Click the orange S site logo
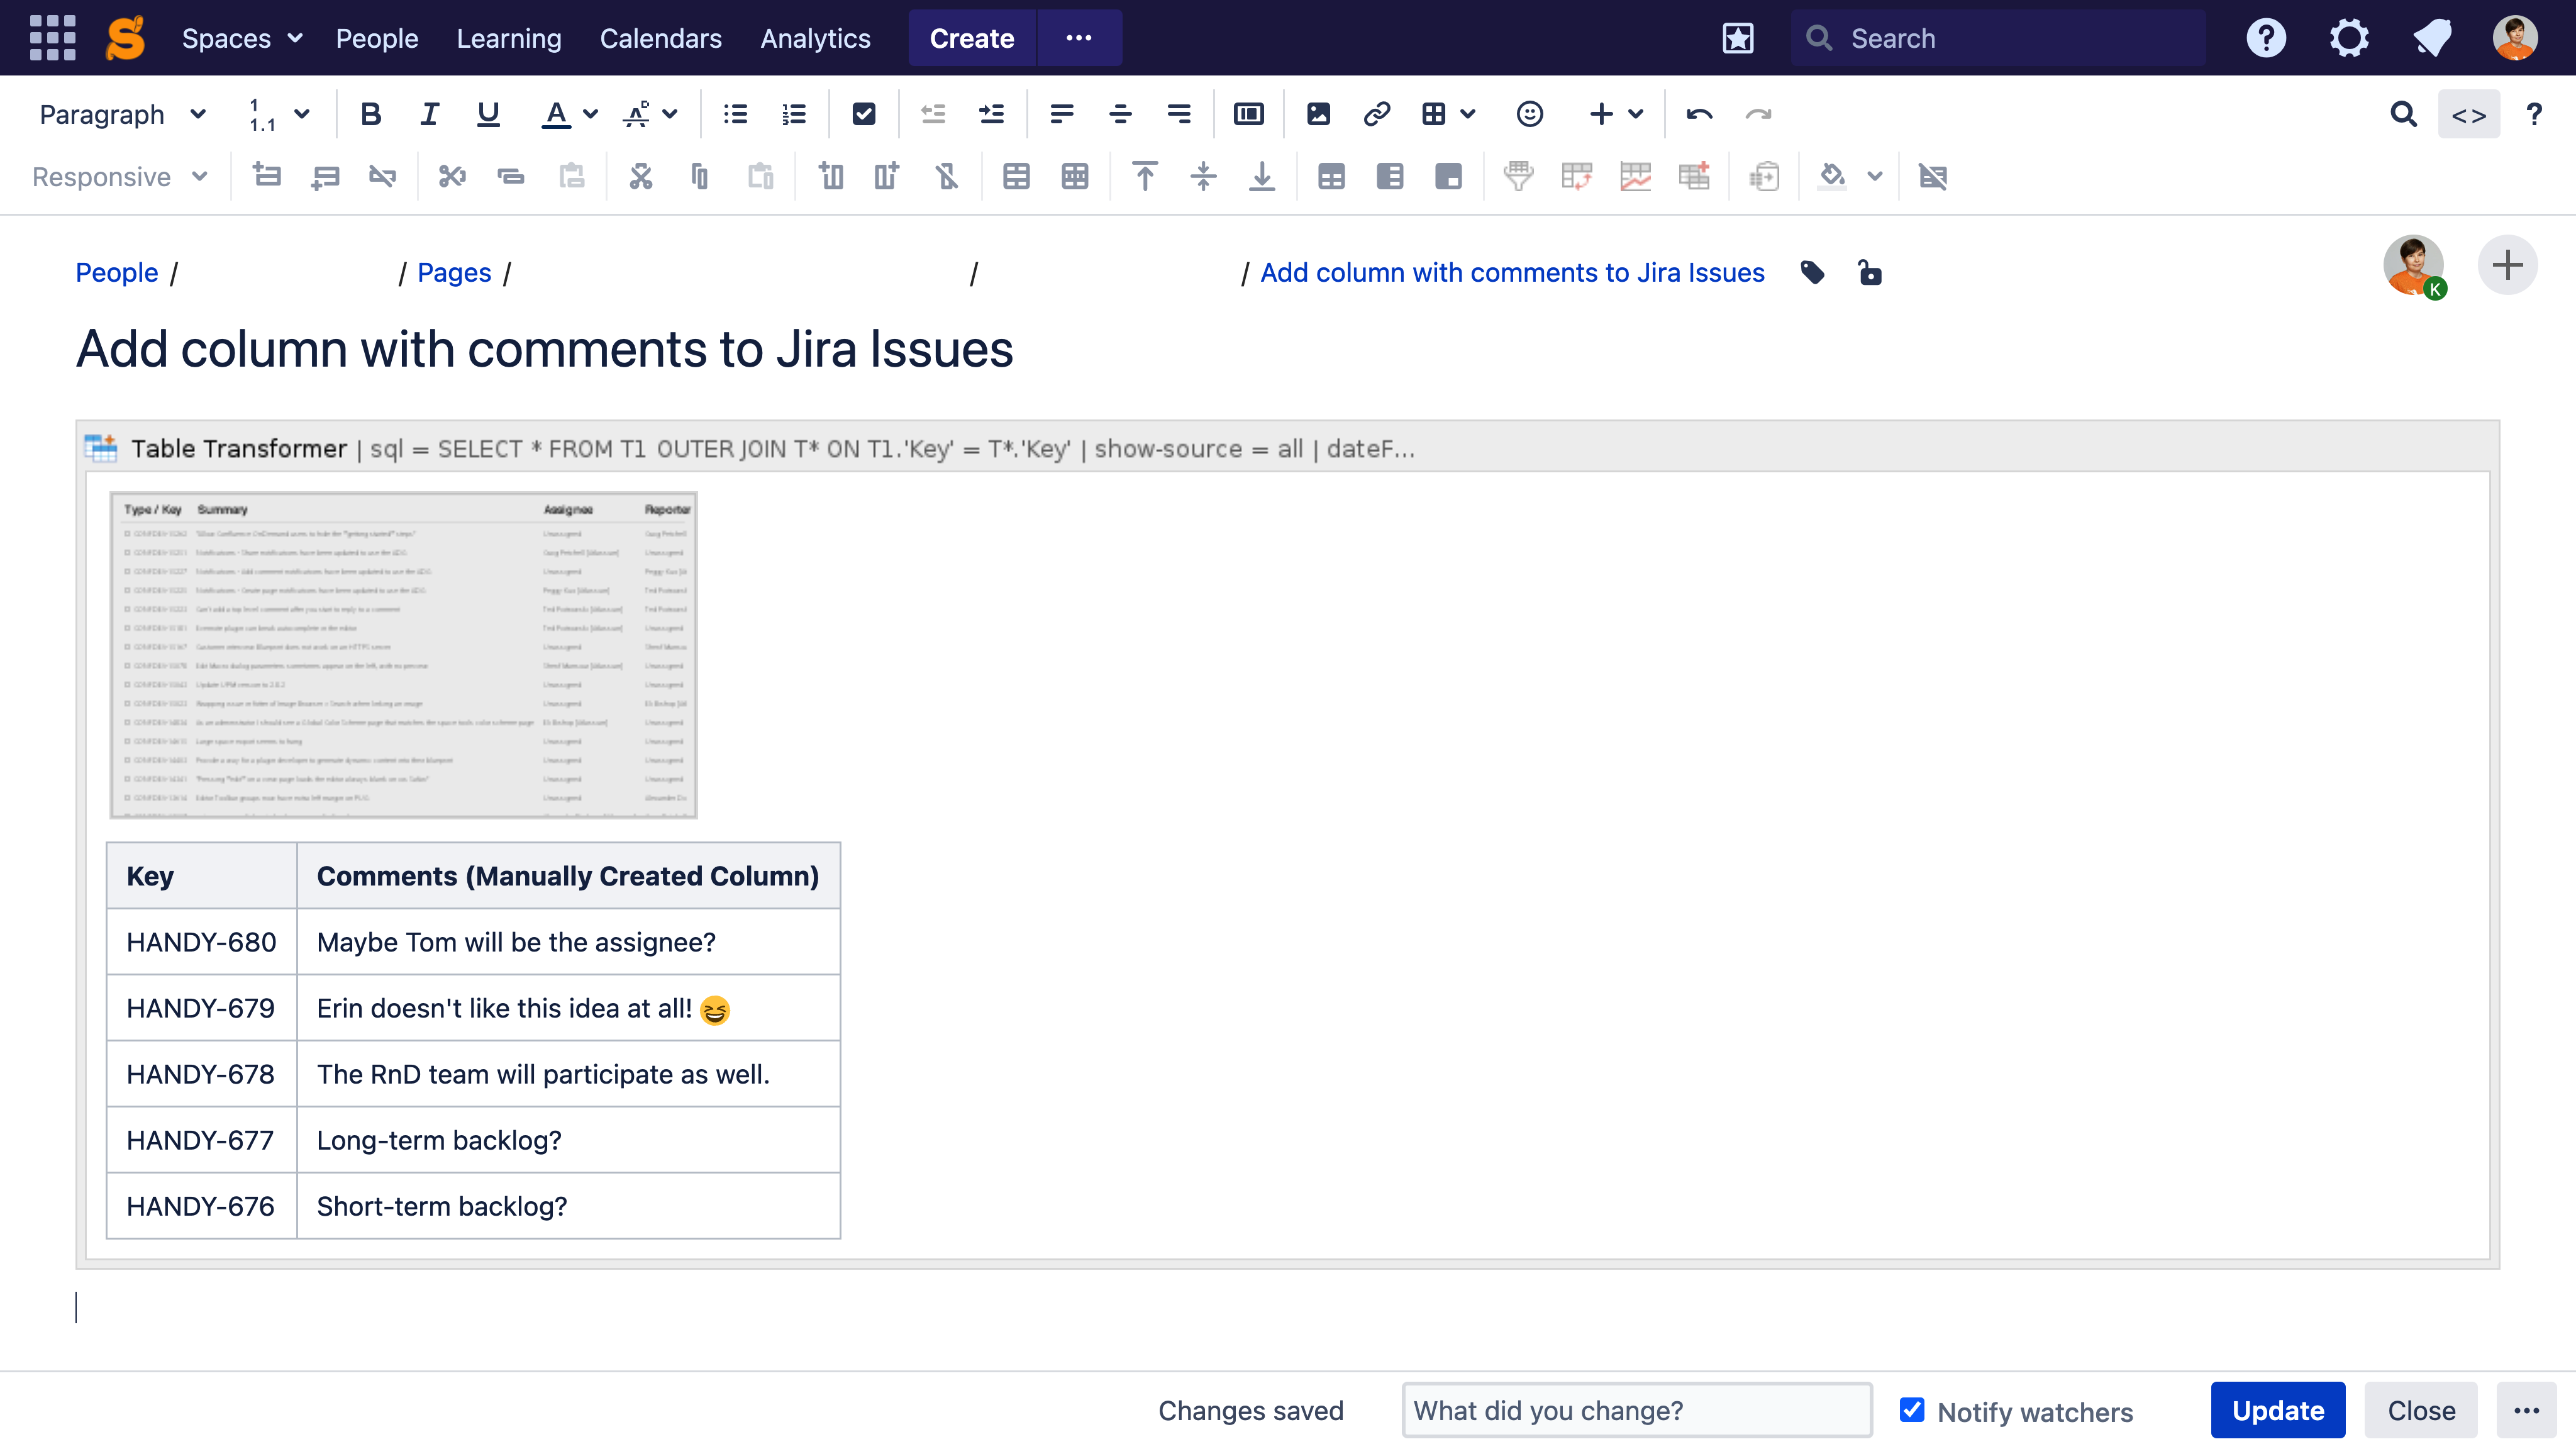The width and height of the screenshot is (2576, 1449). (x=126, y=38)
